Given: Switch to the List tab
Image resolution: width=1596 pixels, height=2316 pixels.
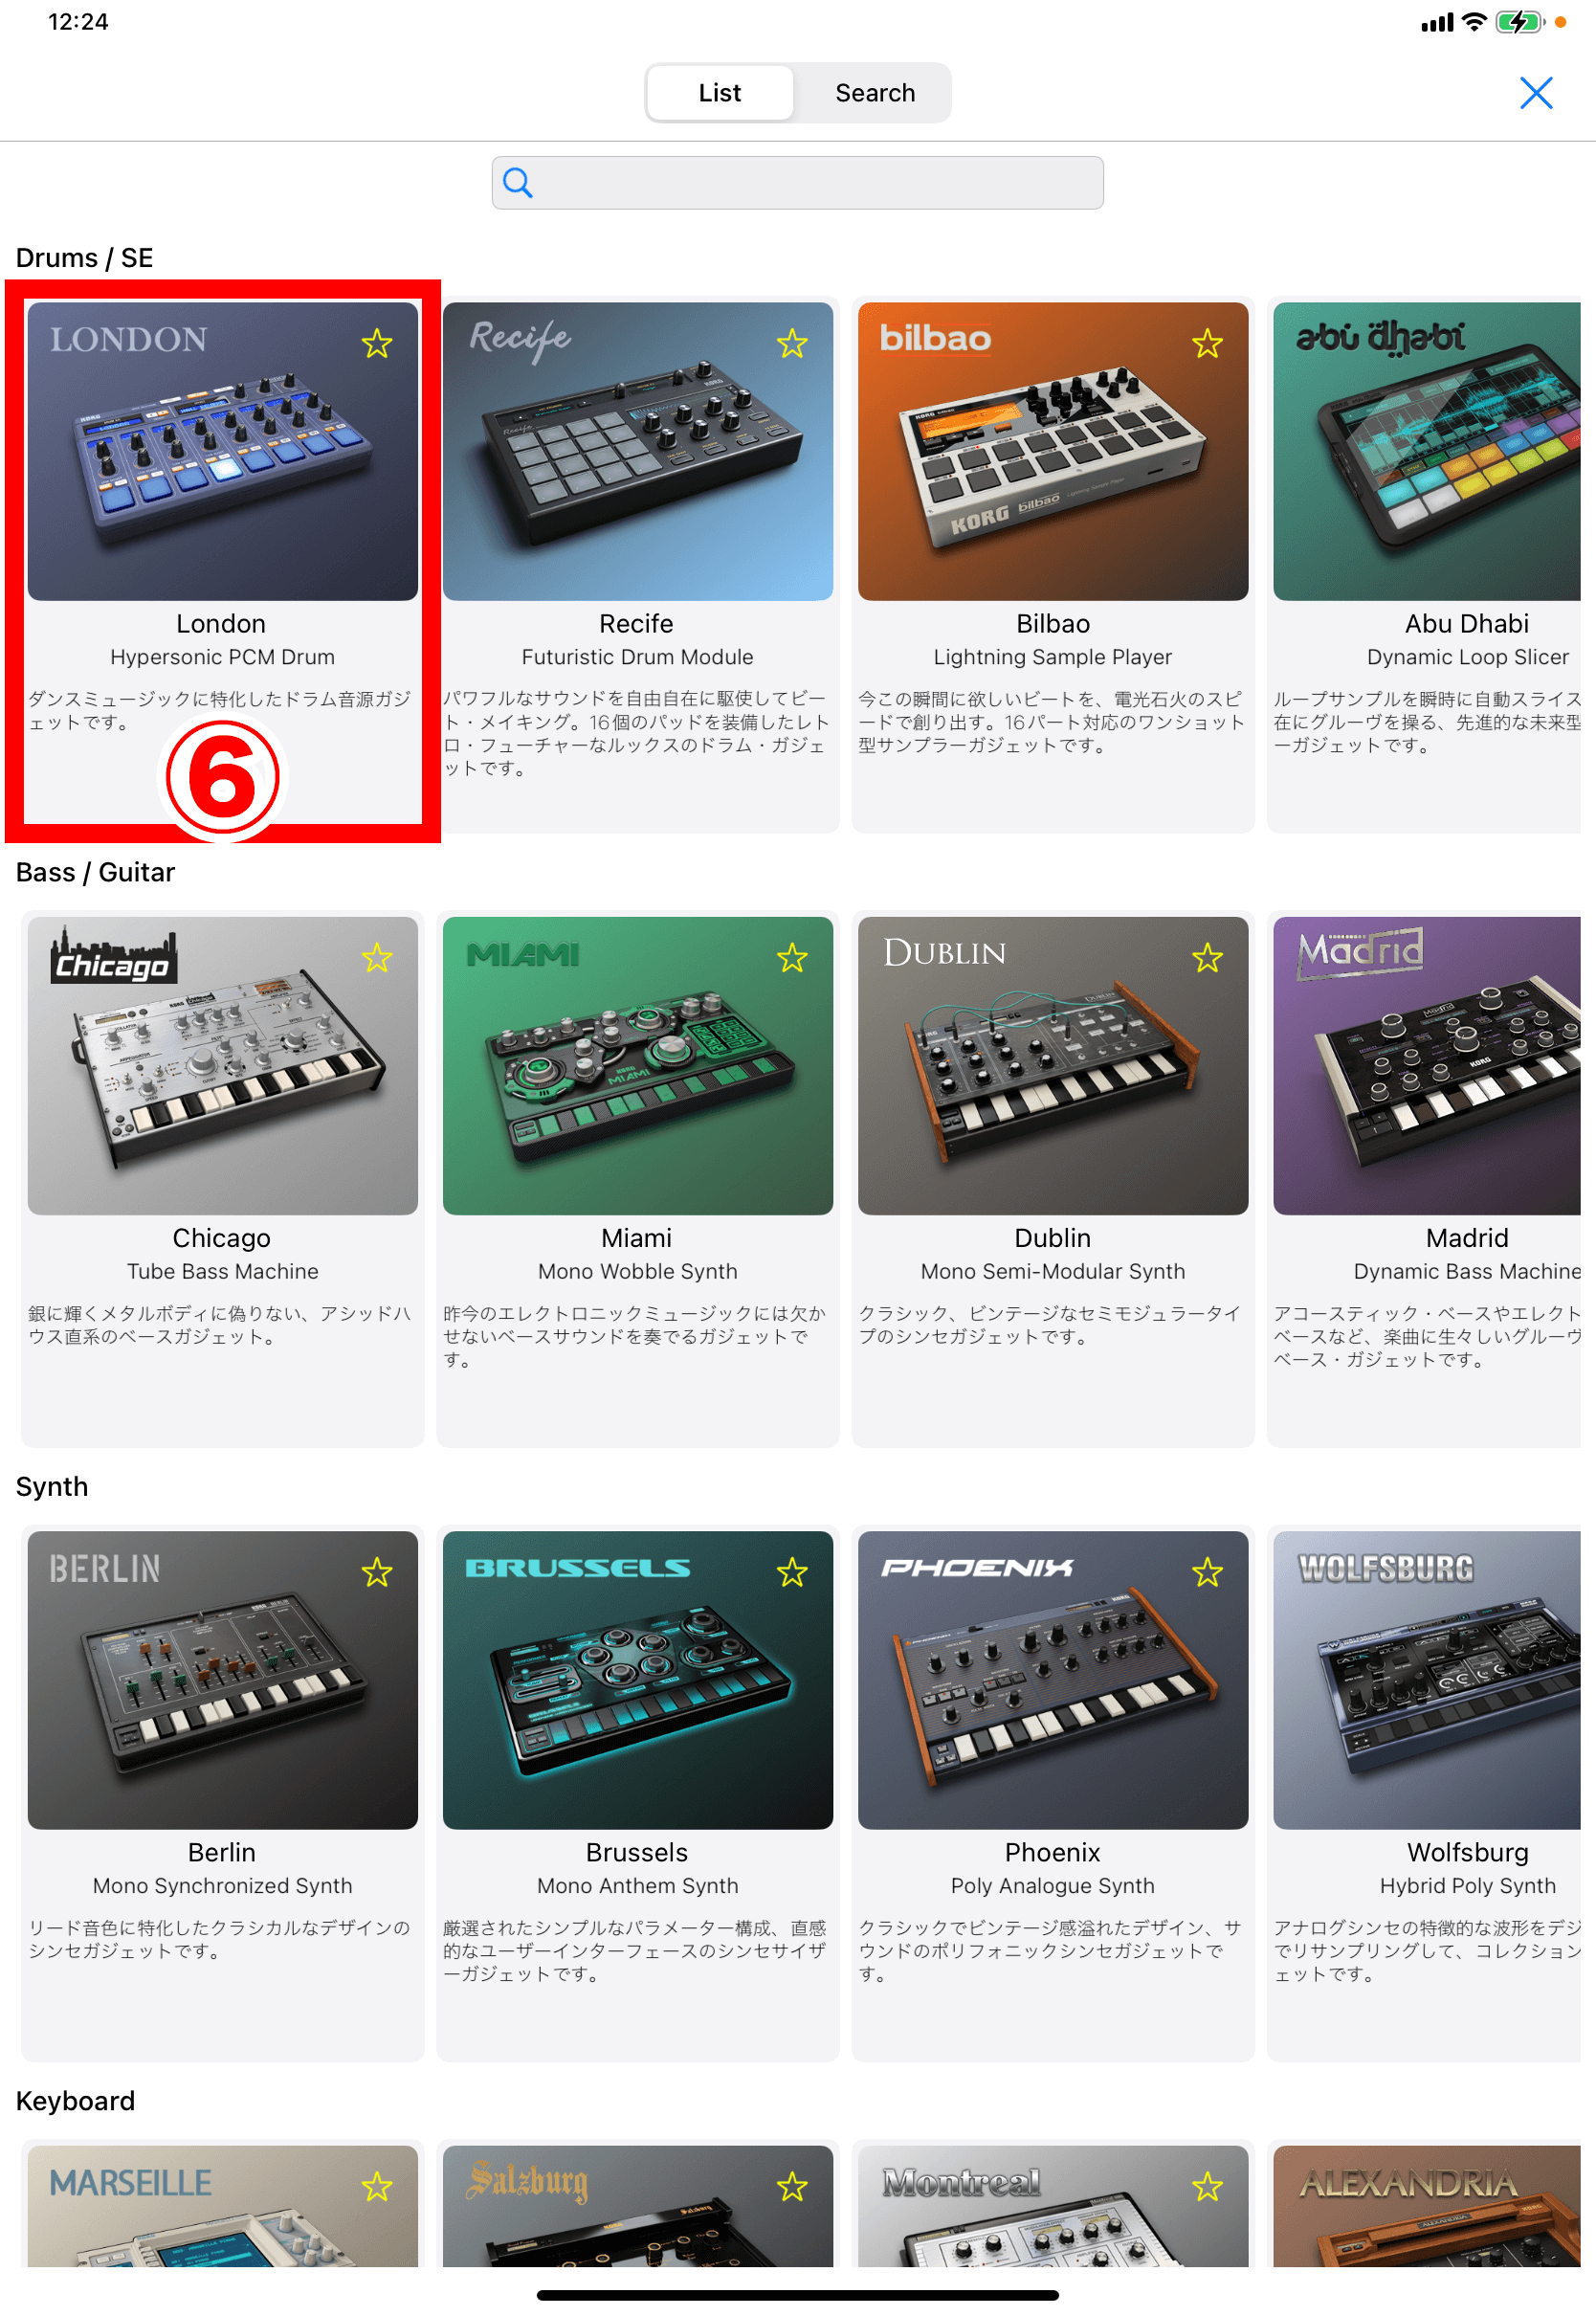Looking at the screenshot, I should click(720, 93).
